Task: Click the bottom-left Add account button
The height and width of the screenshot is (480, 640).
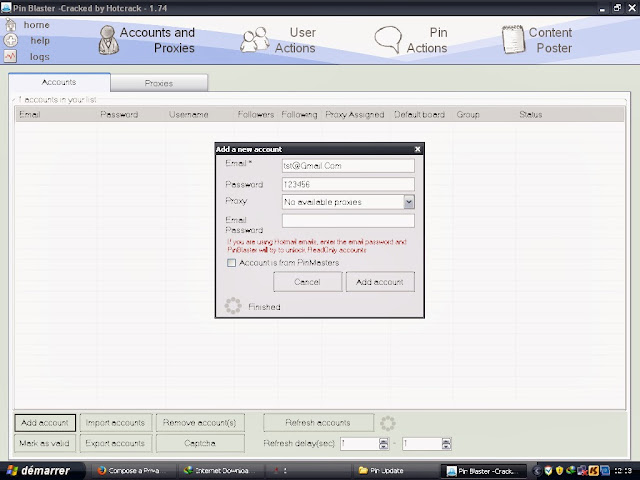Action: point(45,423)
